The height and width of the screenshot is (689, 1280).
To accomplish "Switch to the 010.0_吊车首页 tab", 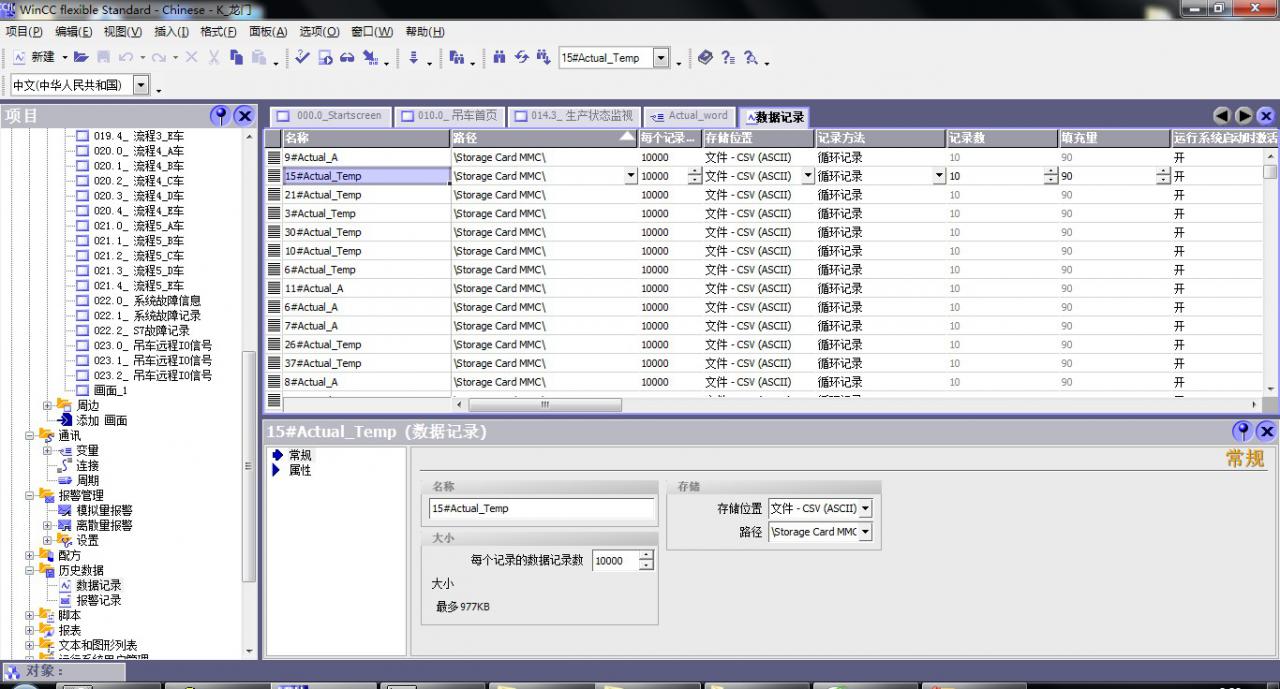I will [x=450, y=116].
